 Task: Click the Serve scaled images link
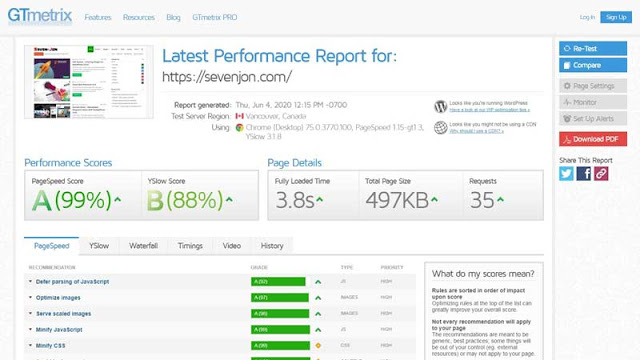pos(63,313)
